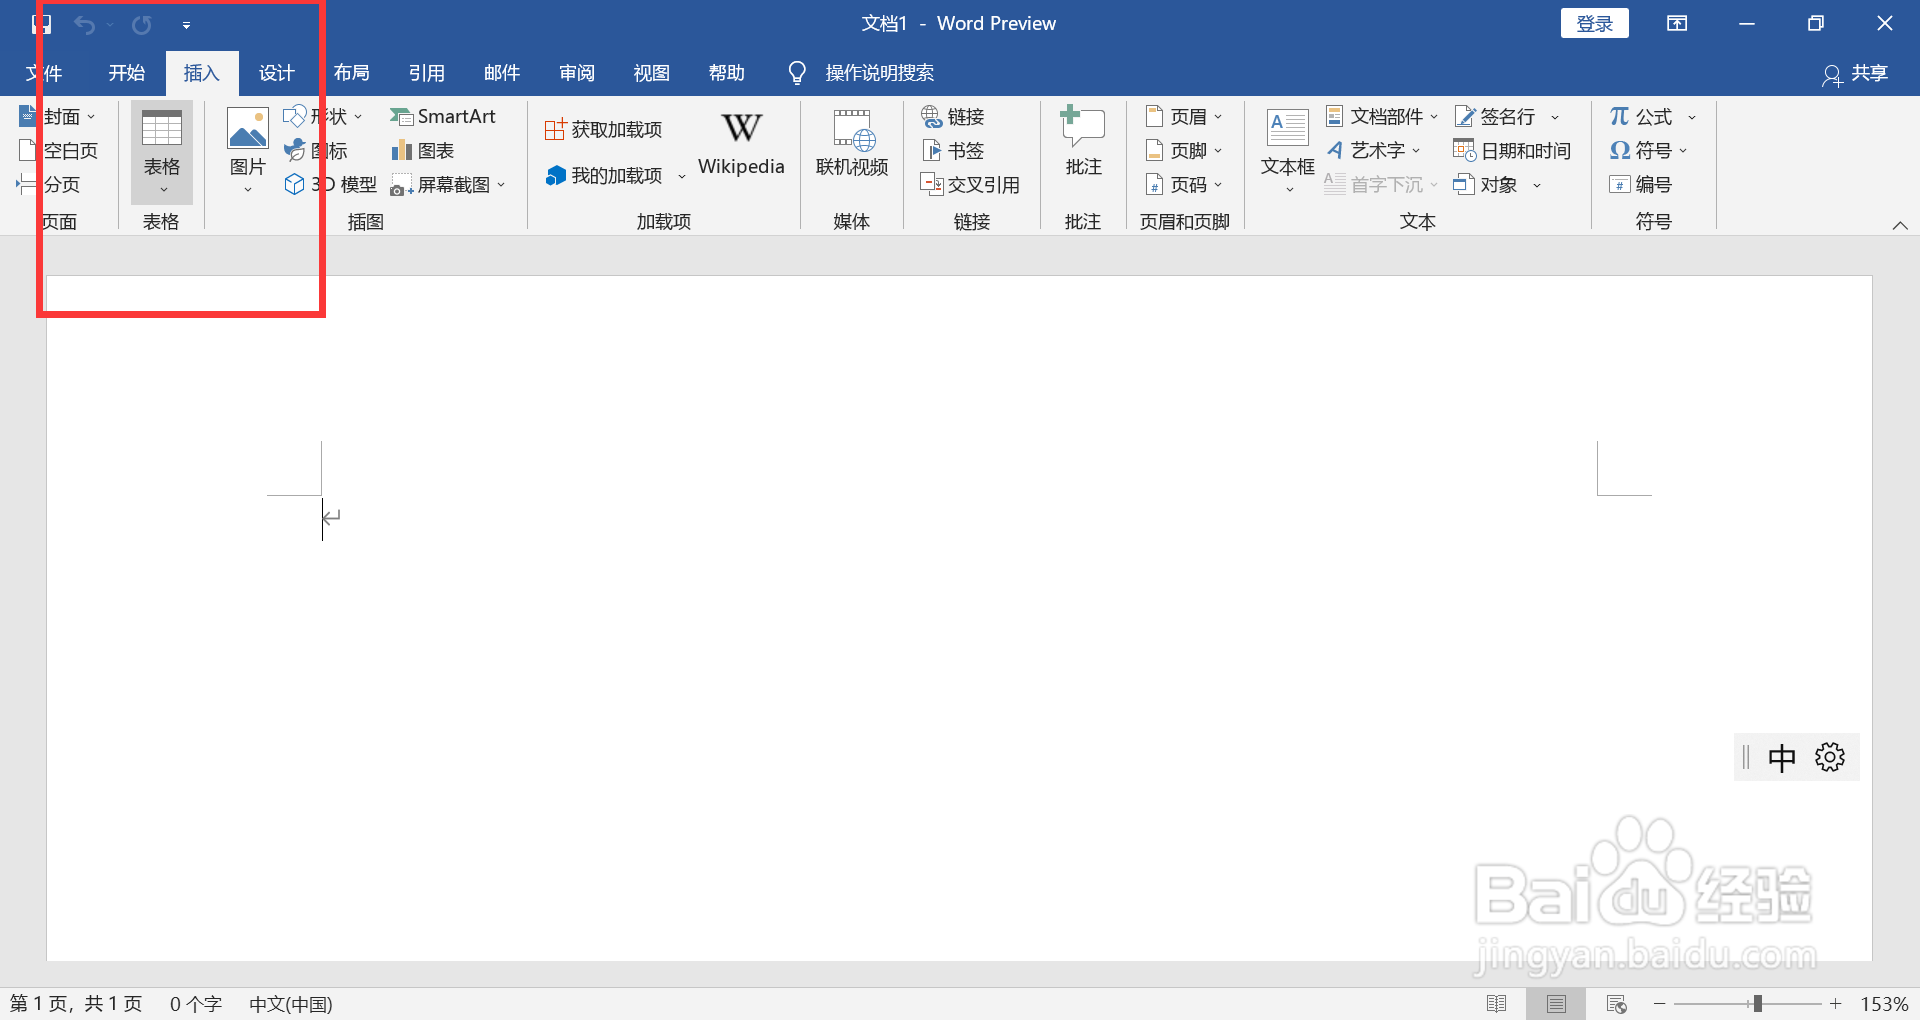Click the 图表 chart icon

pyautogui.click(x=422, y=150)
